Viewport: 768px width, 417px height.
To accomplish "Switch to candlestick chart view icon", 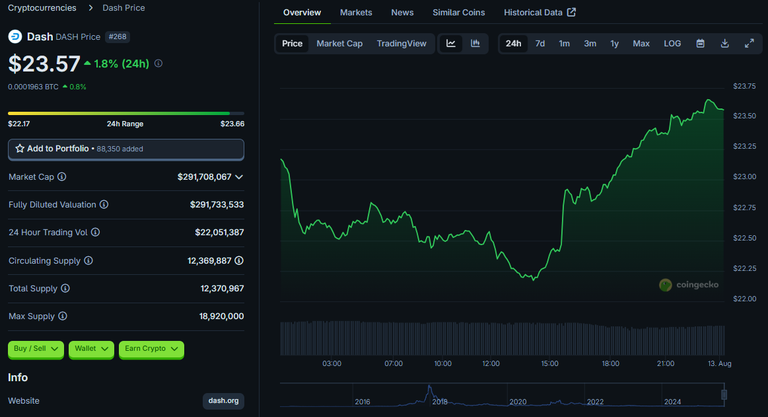I will pyautogui.click(x=475, y=44).
